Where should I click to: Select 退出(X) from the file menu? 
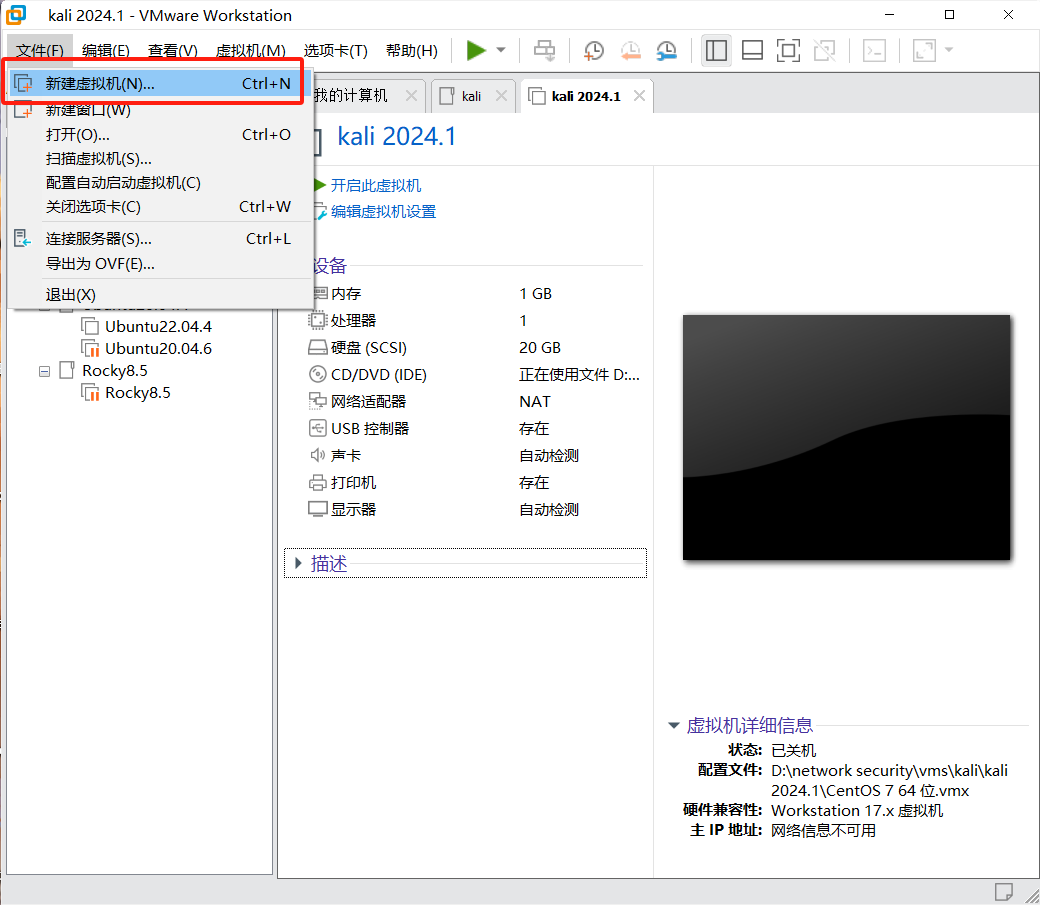click(160, 295)
